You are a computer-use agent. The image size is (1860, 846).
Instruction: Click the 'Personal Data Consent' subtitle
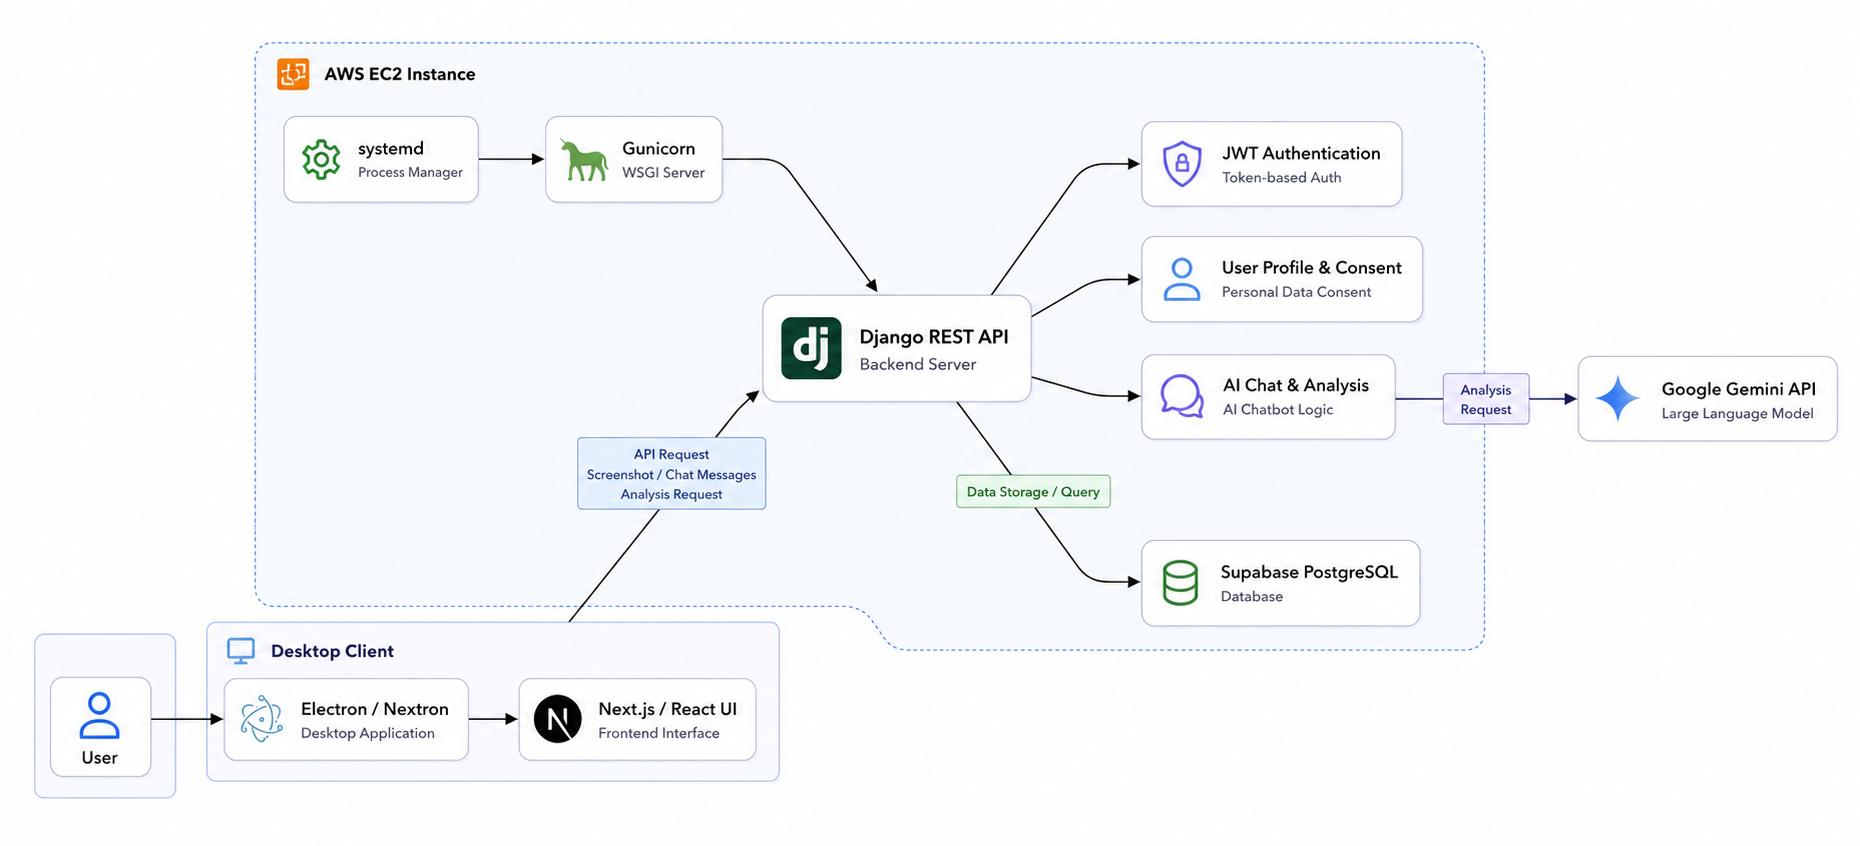(x=1296, y=292)
